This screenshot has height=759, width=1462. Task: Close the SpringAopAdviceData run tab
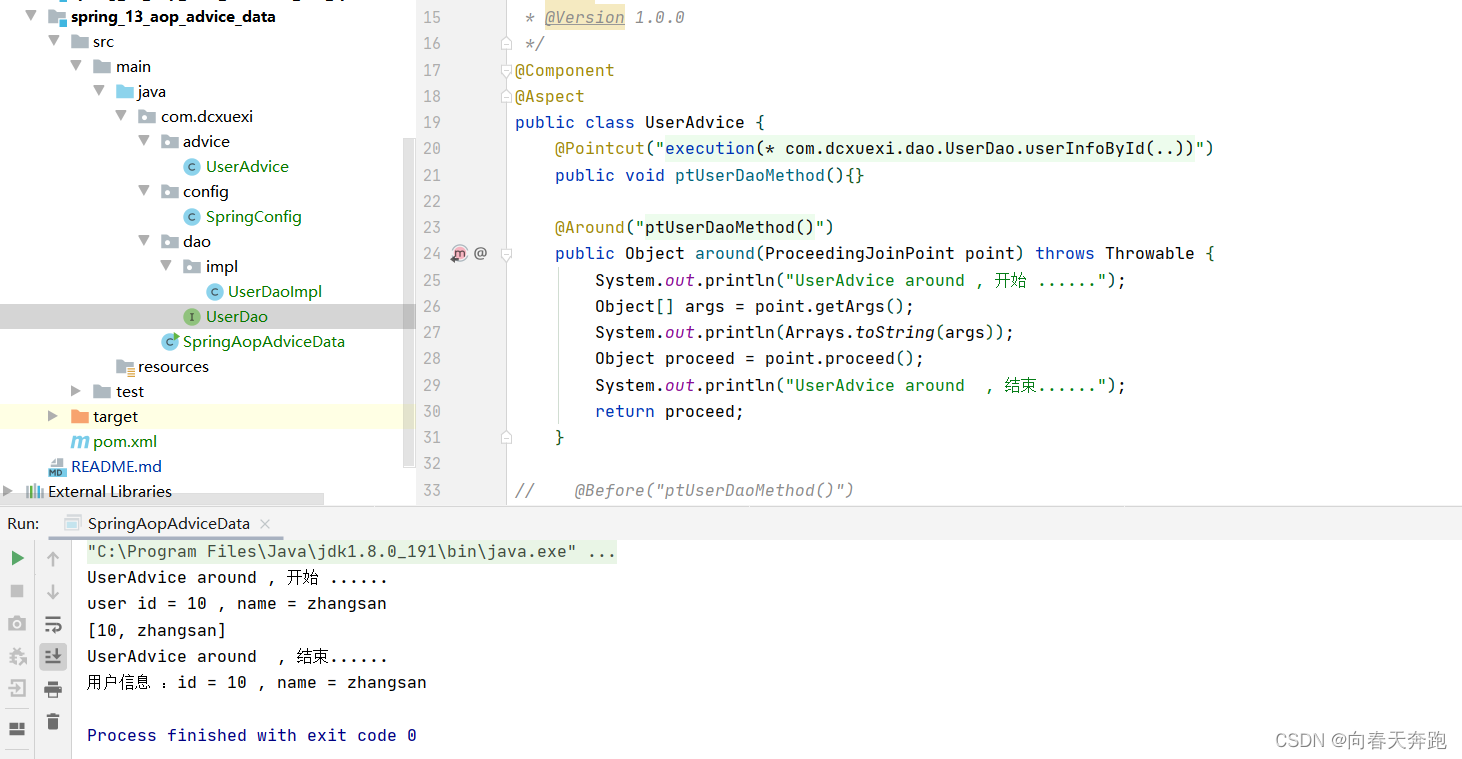265,524
